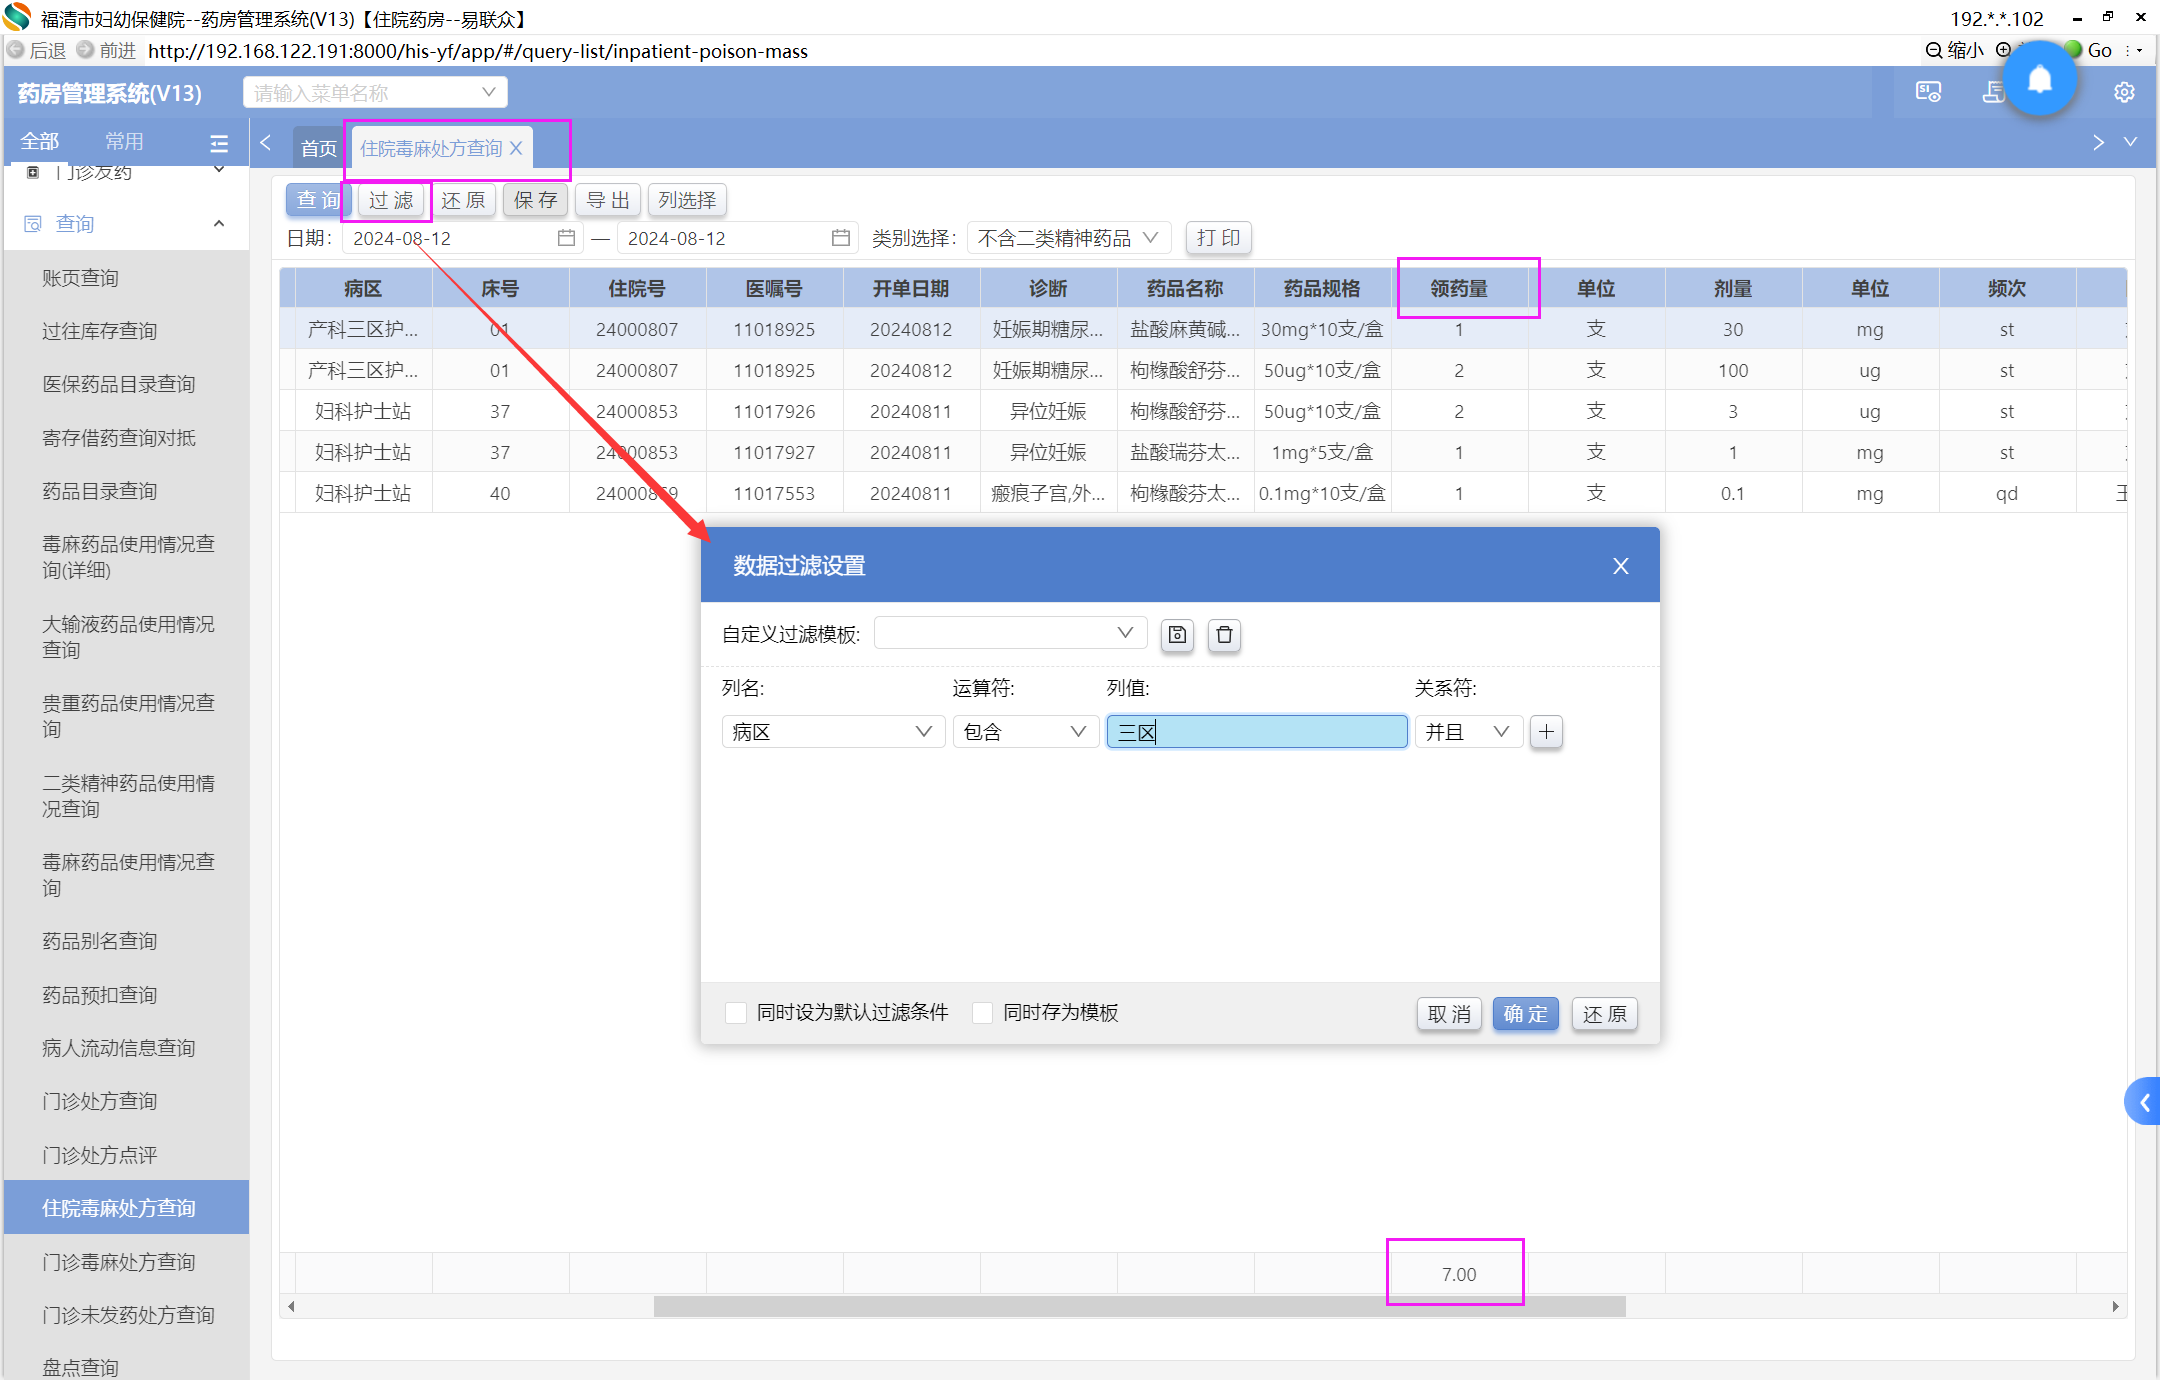Open the start date calendar icon
This screenshot has width=2160, height=1380.
tap(566, 238)
